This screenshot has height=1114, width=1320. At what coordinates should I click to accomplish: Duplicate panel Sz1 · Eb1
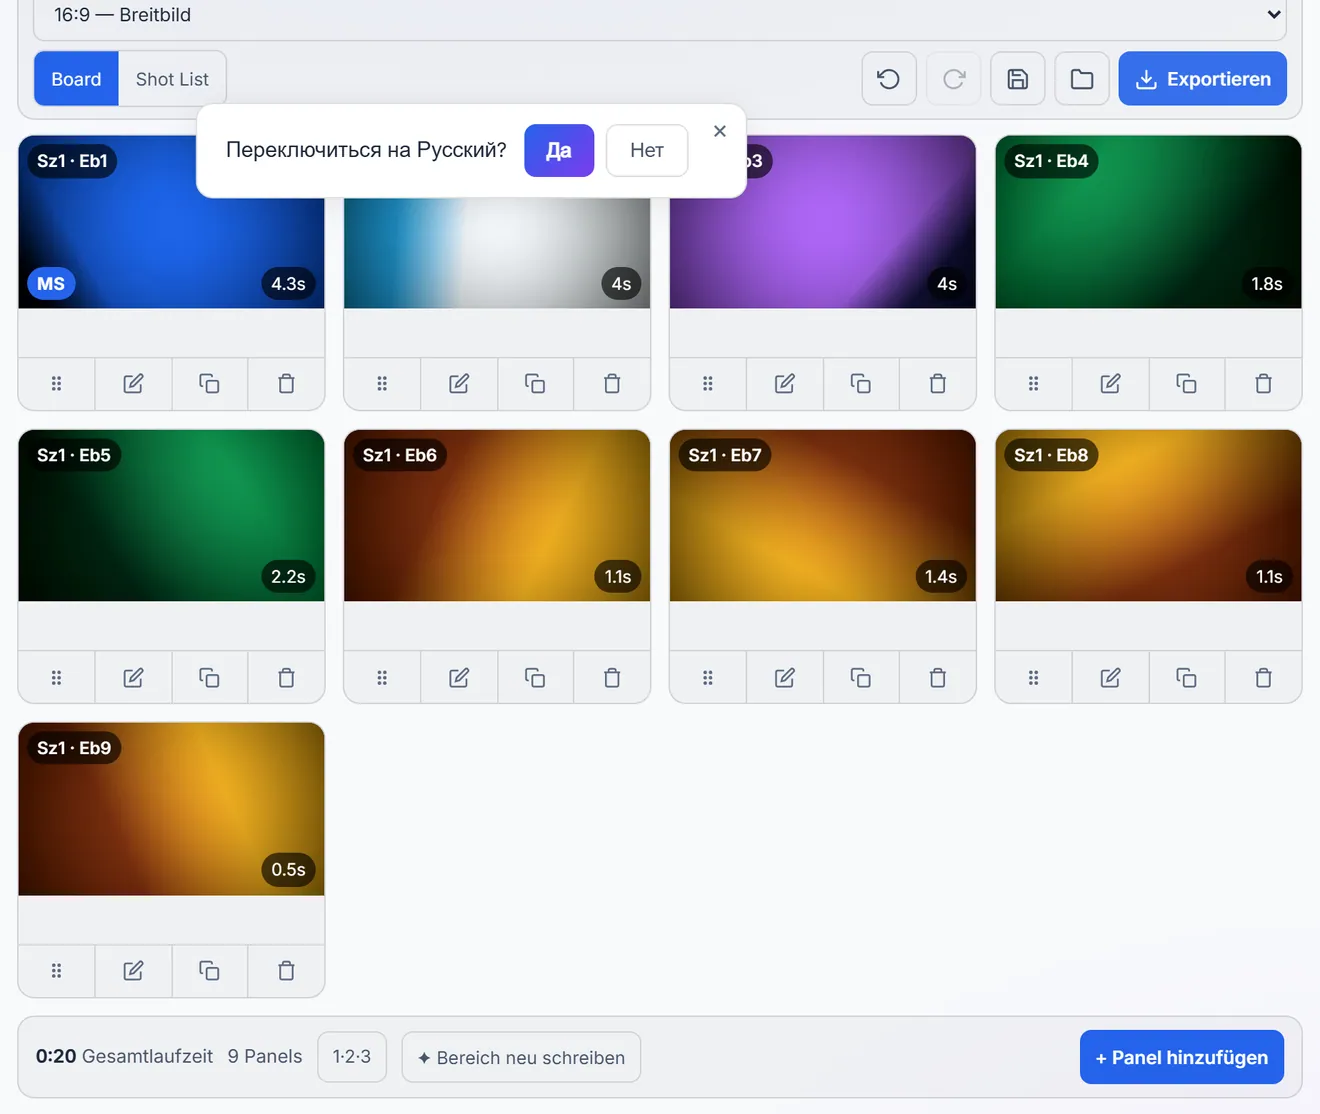pos(209,384)
